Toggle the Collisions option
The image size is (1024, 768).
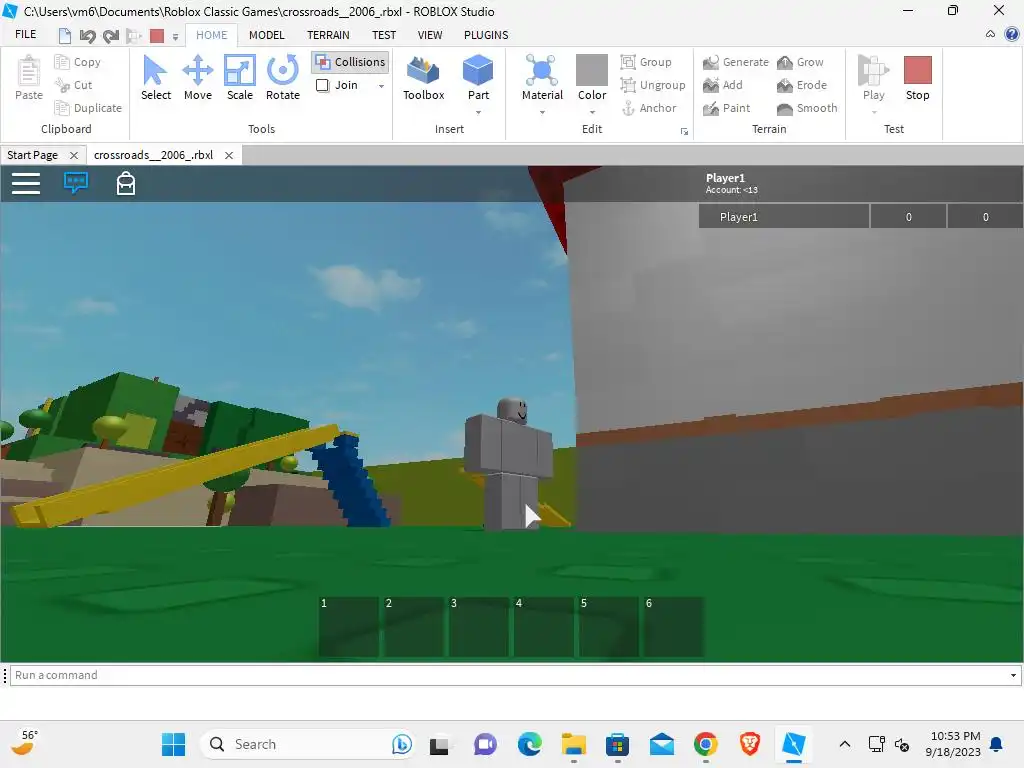[351, 62]
